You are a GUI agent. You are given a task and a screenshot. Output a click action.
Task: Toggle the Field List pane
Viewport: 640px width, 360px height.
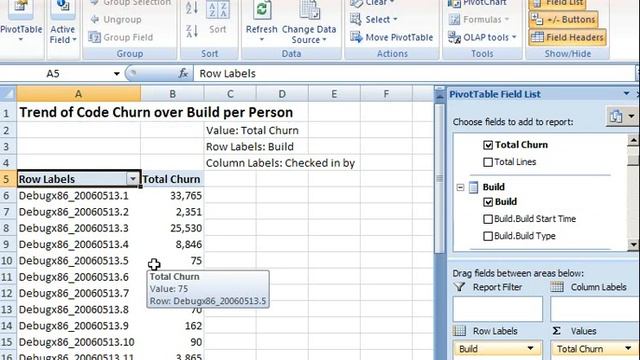point(558,4)
